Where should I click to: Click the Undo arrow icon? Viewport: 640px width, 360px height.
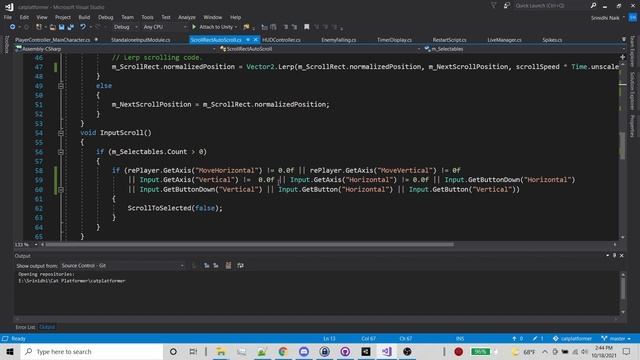tap(83, 27)
